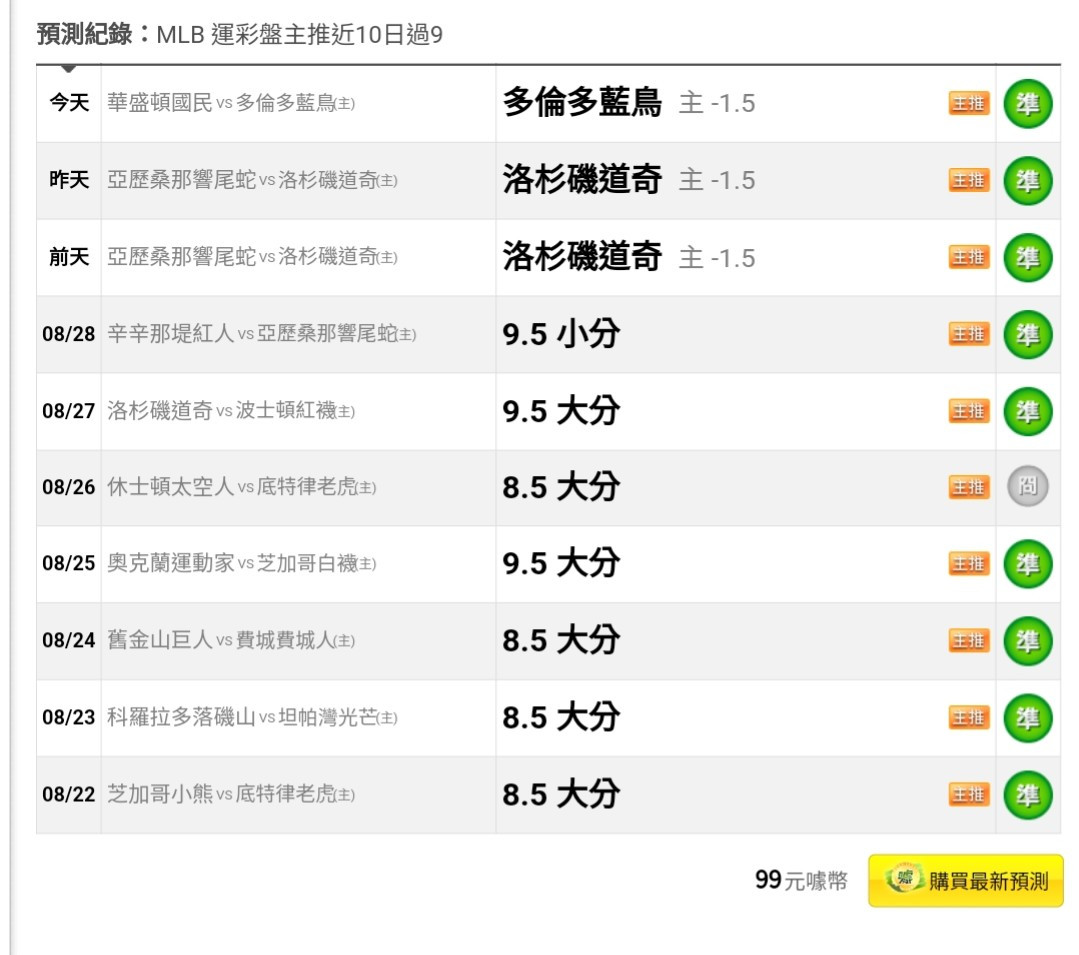1079x955 pixels.
Task: Click the 前天 date cell
Action: (69, 257)
